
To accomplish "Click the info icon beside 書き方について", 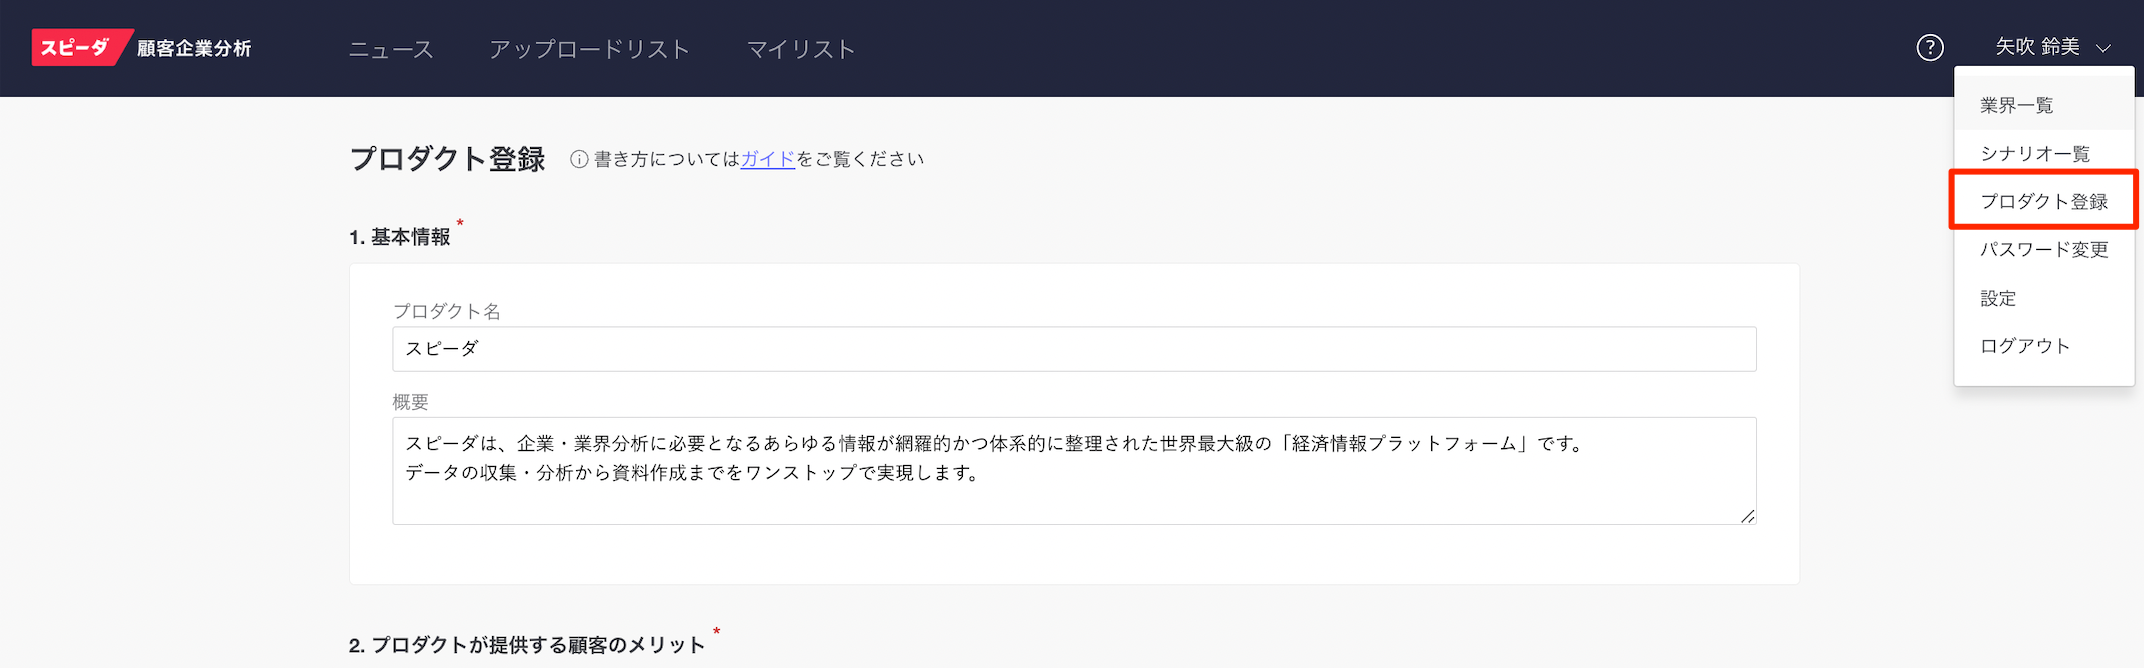I will tap(579, 159).
